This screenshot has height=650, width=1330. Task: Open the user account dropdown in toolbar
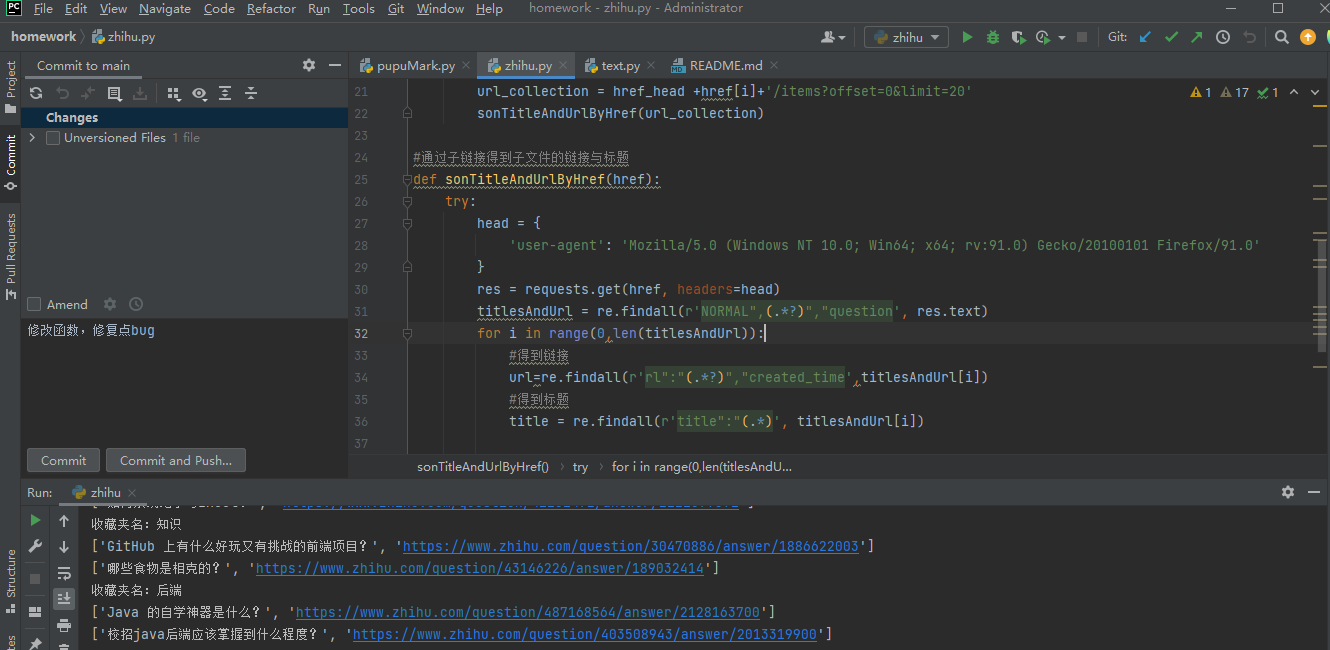[x=833, y=37]
